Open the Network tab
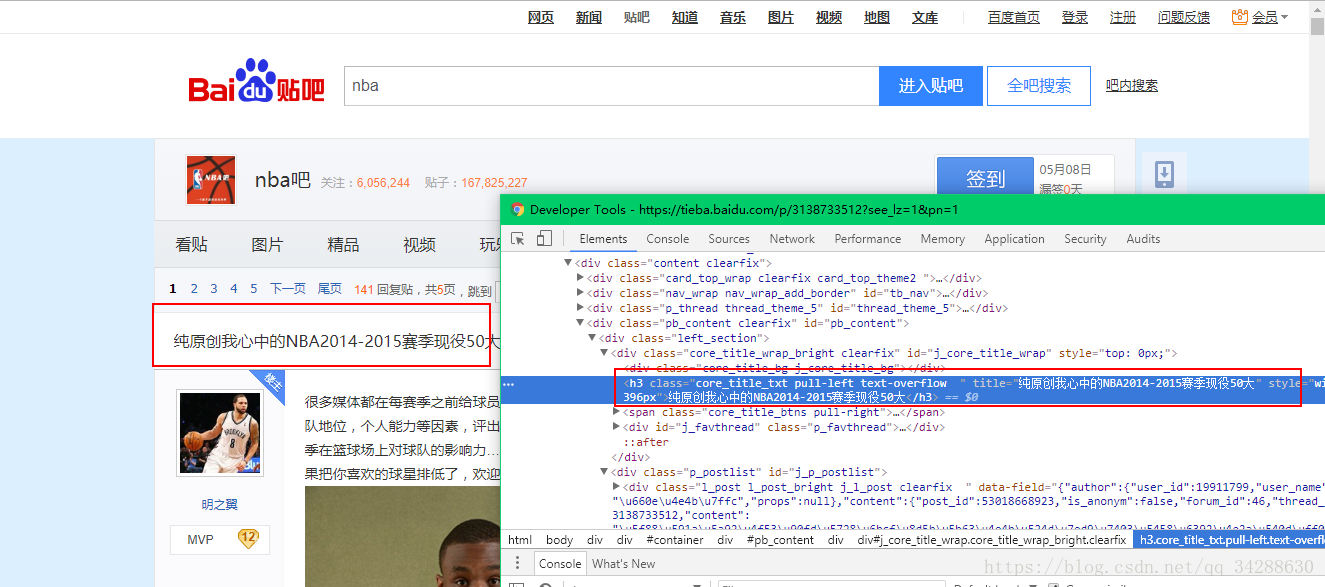 [x=792, y=239]
